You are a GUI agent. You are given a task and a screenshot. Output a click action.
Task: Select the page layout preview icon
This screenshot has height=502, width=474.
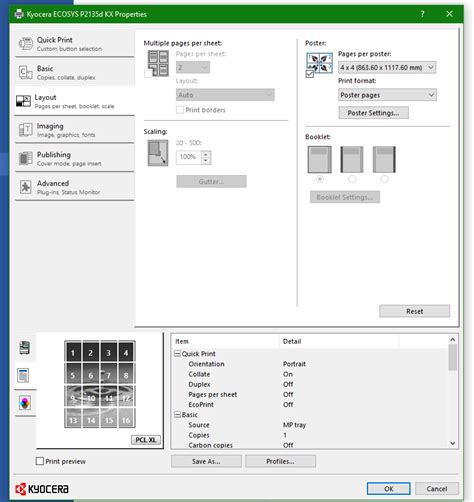[x=24, y=376]
